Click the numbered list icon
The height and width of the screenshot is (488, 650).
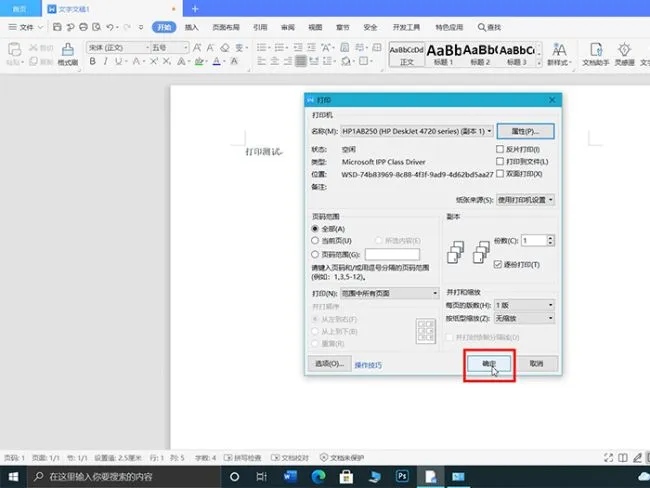[279, 48]
